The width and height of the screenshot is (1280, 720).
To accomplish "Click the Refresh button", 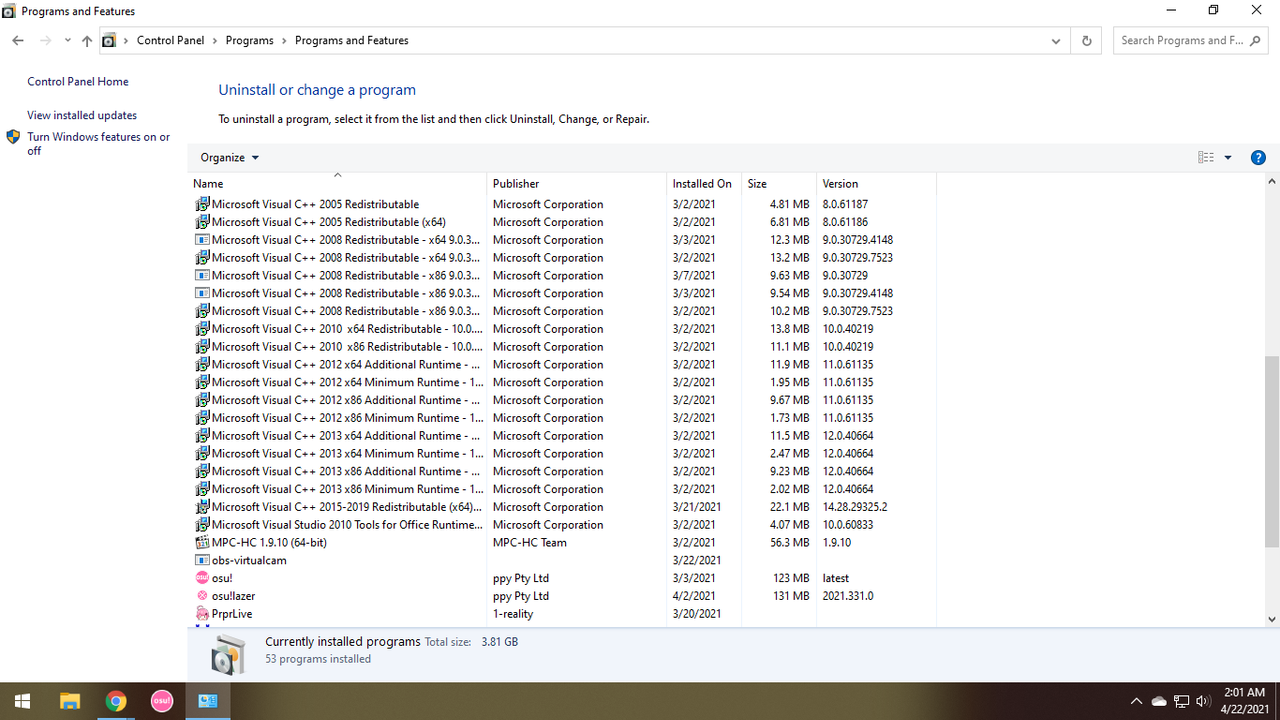I will 1086,41.
